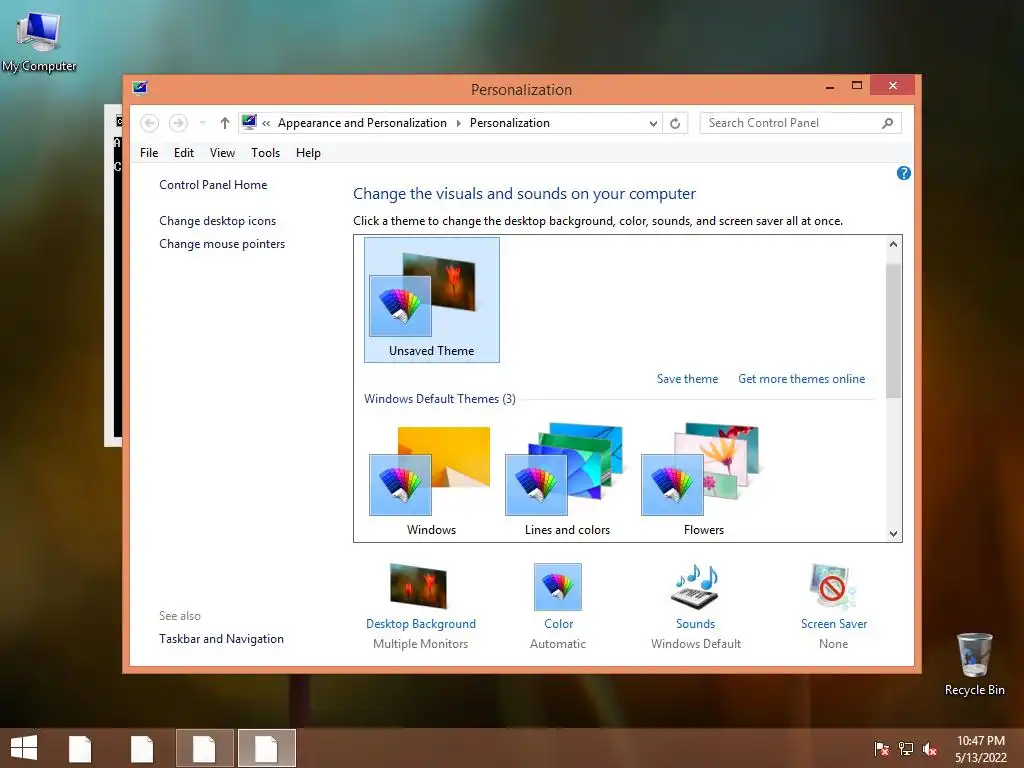
Task: Click the Personalization window title icon
Action: [140, 88]
